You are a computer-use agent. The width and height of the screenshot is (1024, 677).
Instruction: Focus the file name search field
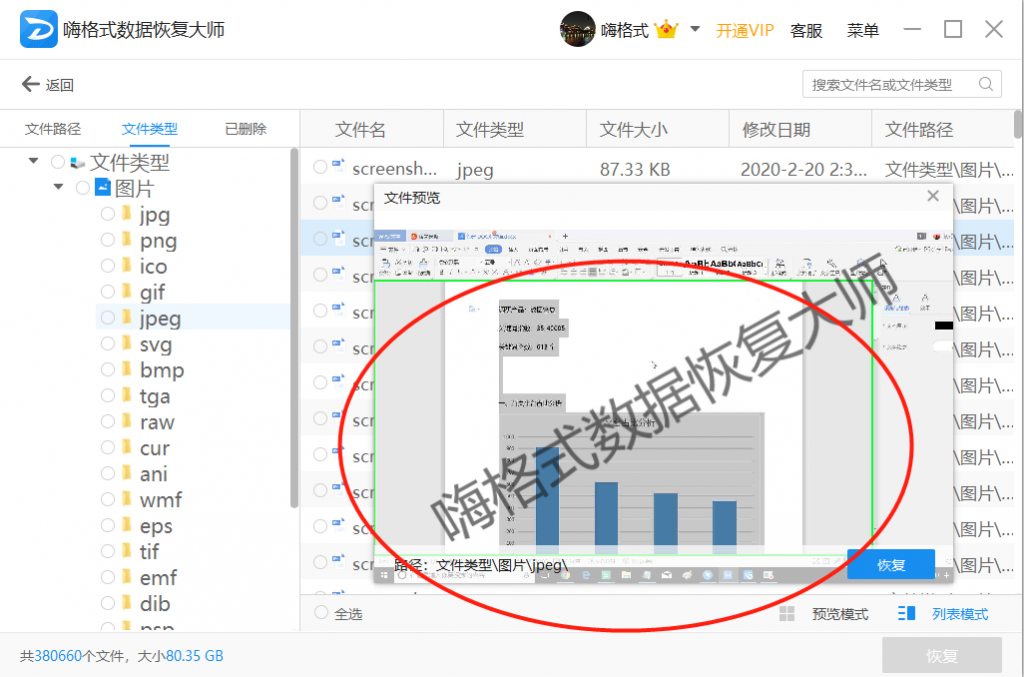(902, 84)
